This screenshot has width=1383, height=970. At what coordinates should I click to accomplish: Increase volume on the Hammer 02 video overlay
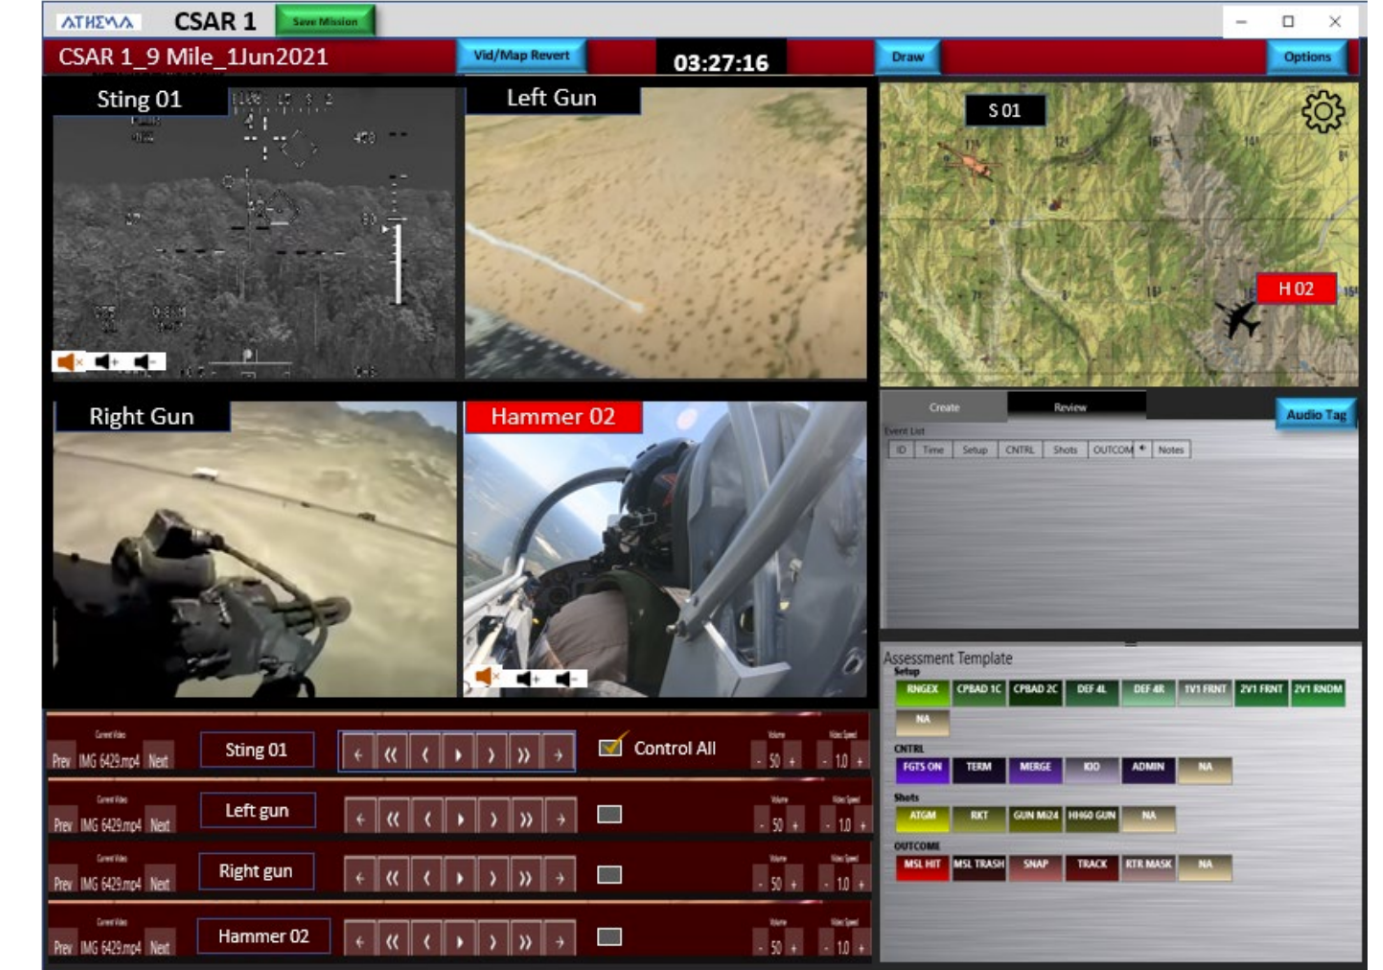(x=526, y=679)
